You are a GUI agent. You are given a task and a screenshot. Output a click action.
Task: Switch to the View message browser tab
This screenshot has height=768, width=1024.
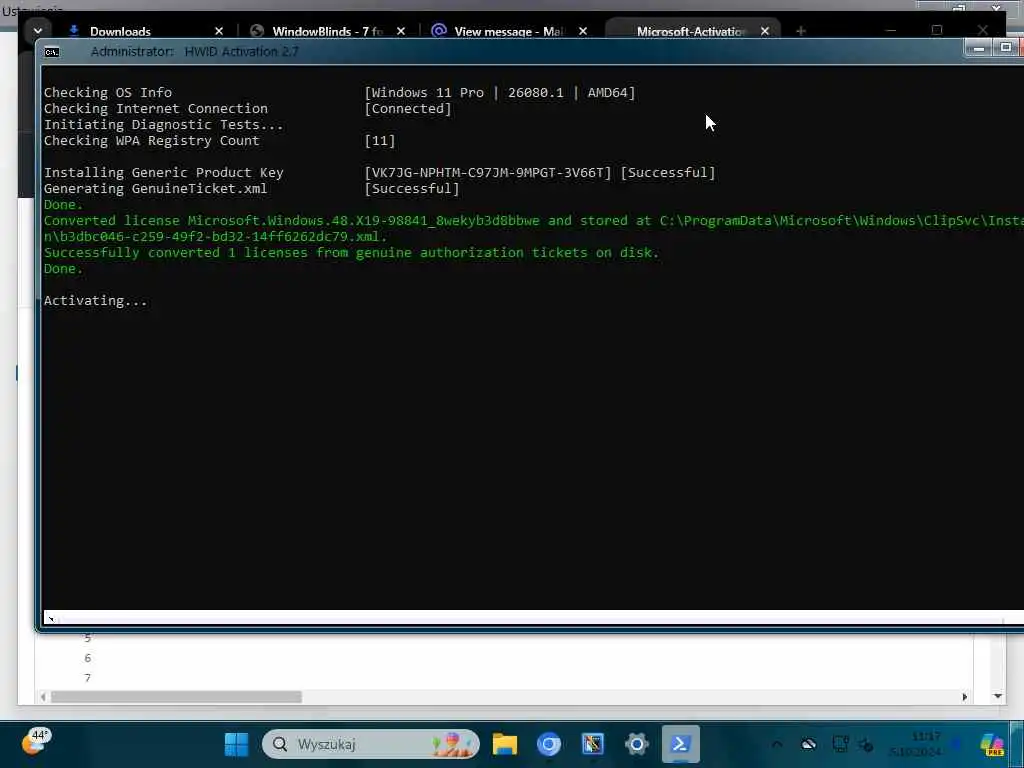509,31
